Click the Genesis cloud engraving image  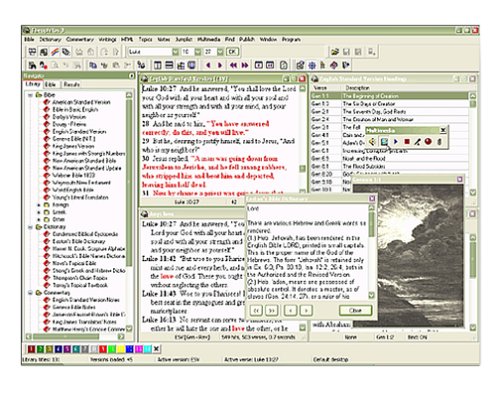click(x=408, y=256)
